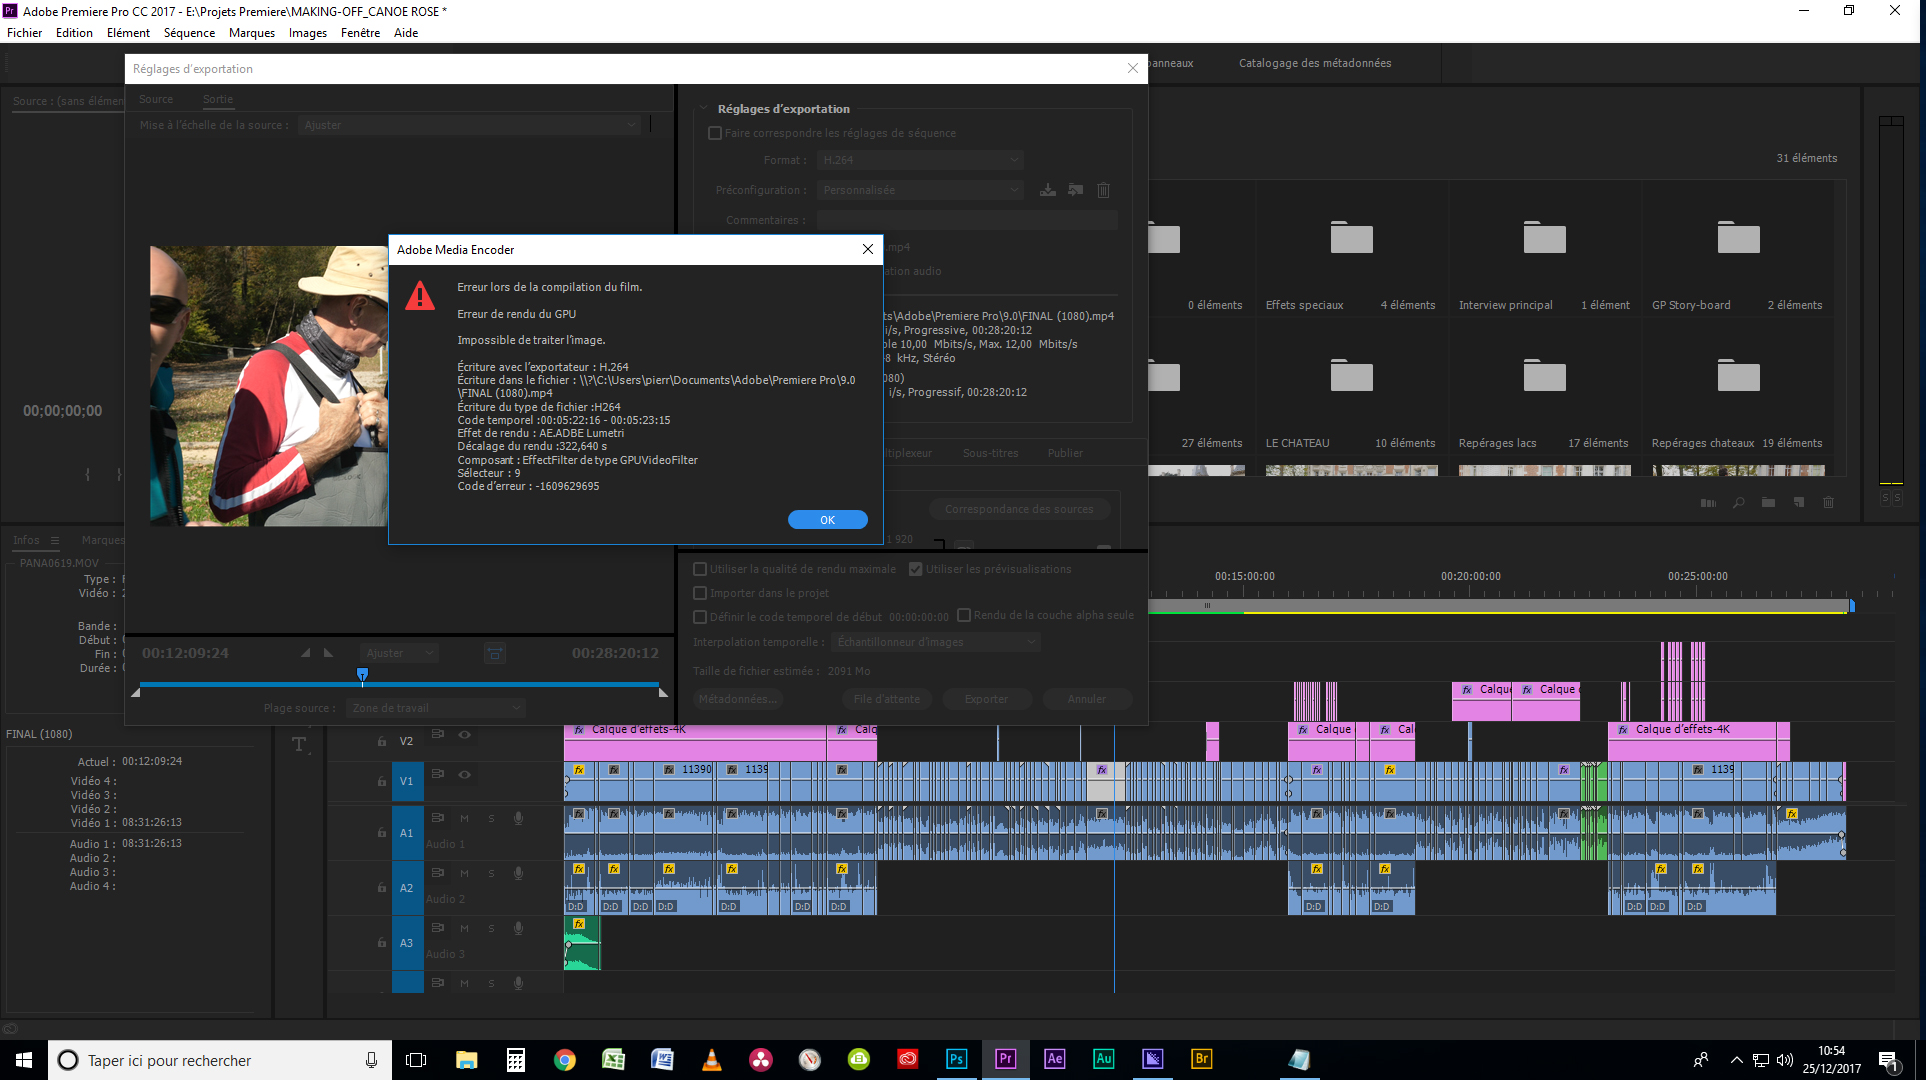Click the Exporter button
The width and height of the screenshot is (1926, 1080).
986,699
